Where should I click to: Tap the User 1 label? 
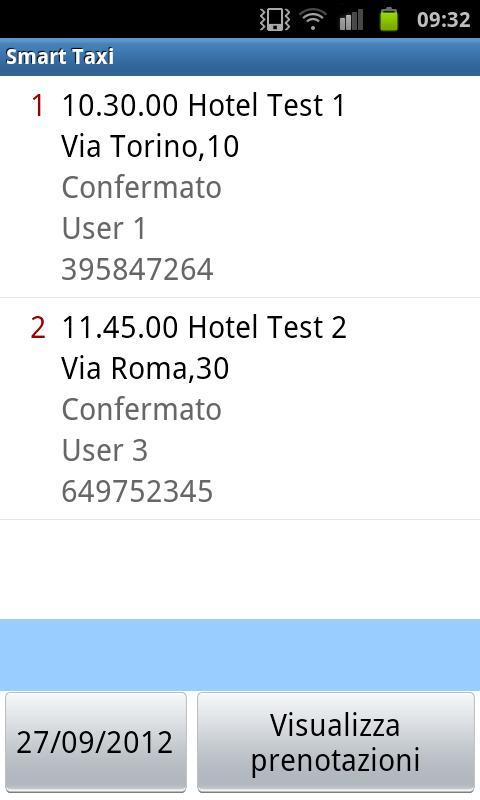(104, 228)
